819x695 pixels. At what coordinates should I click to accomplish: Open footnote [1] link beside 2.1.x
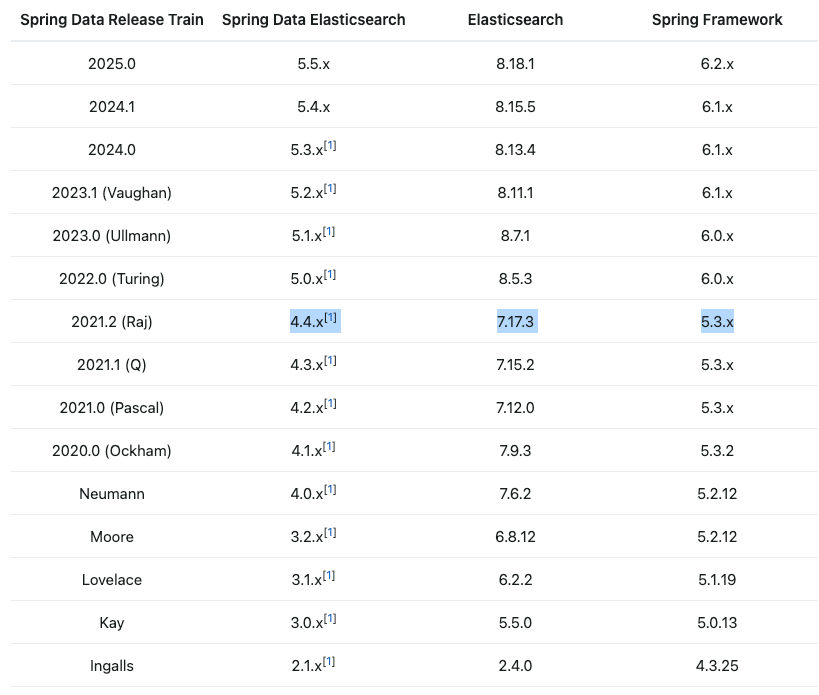pos(329,662)
